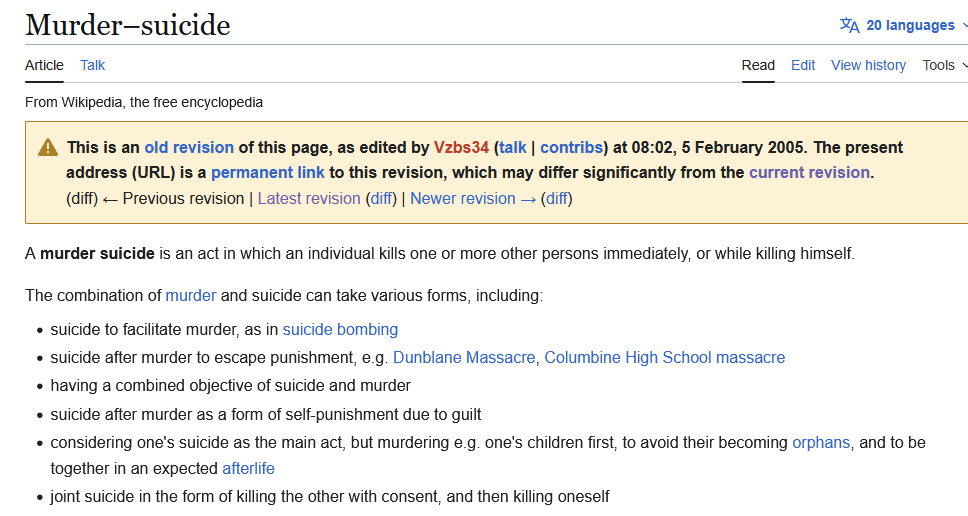The width and height of the screenshot is (968, 516).
Task: Open Vzbs34's talk link
Action: [513, 148]
